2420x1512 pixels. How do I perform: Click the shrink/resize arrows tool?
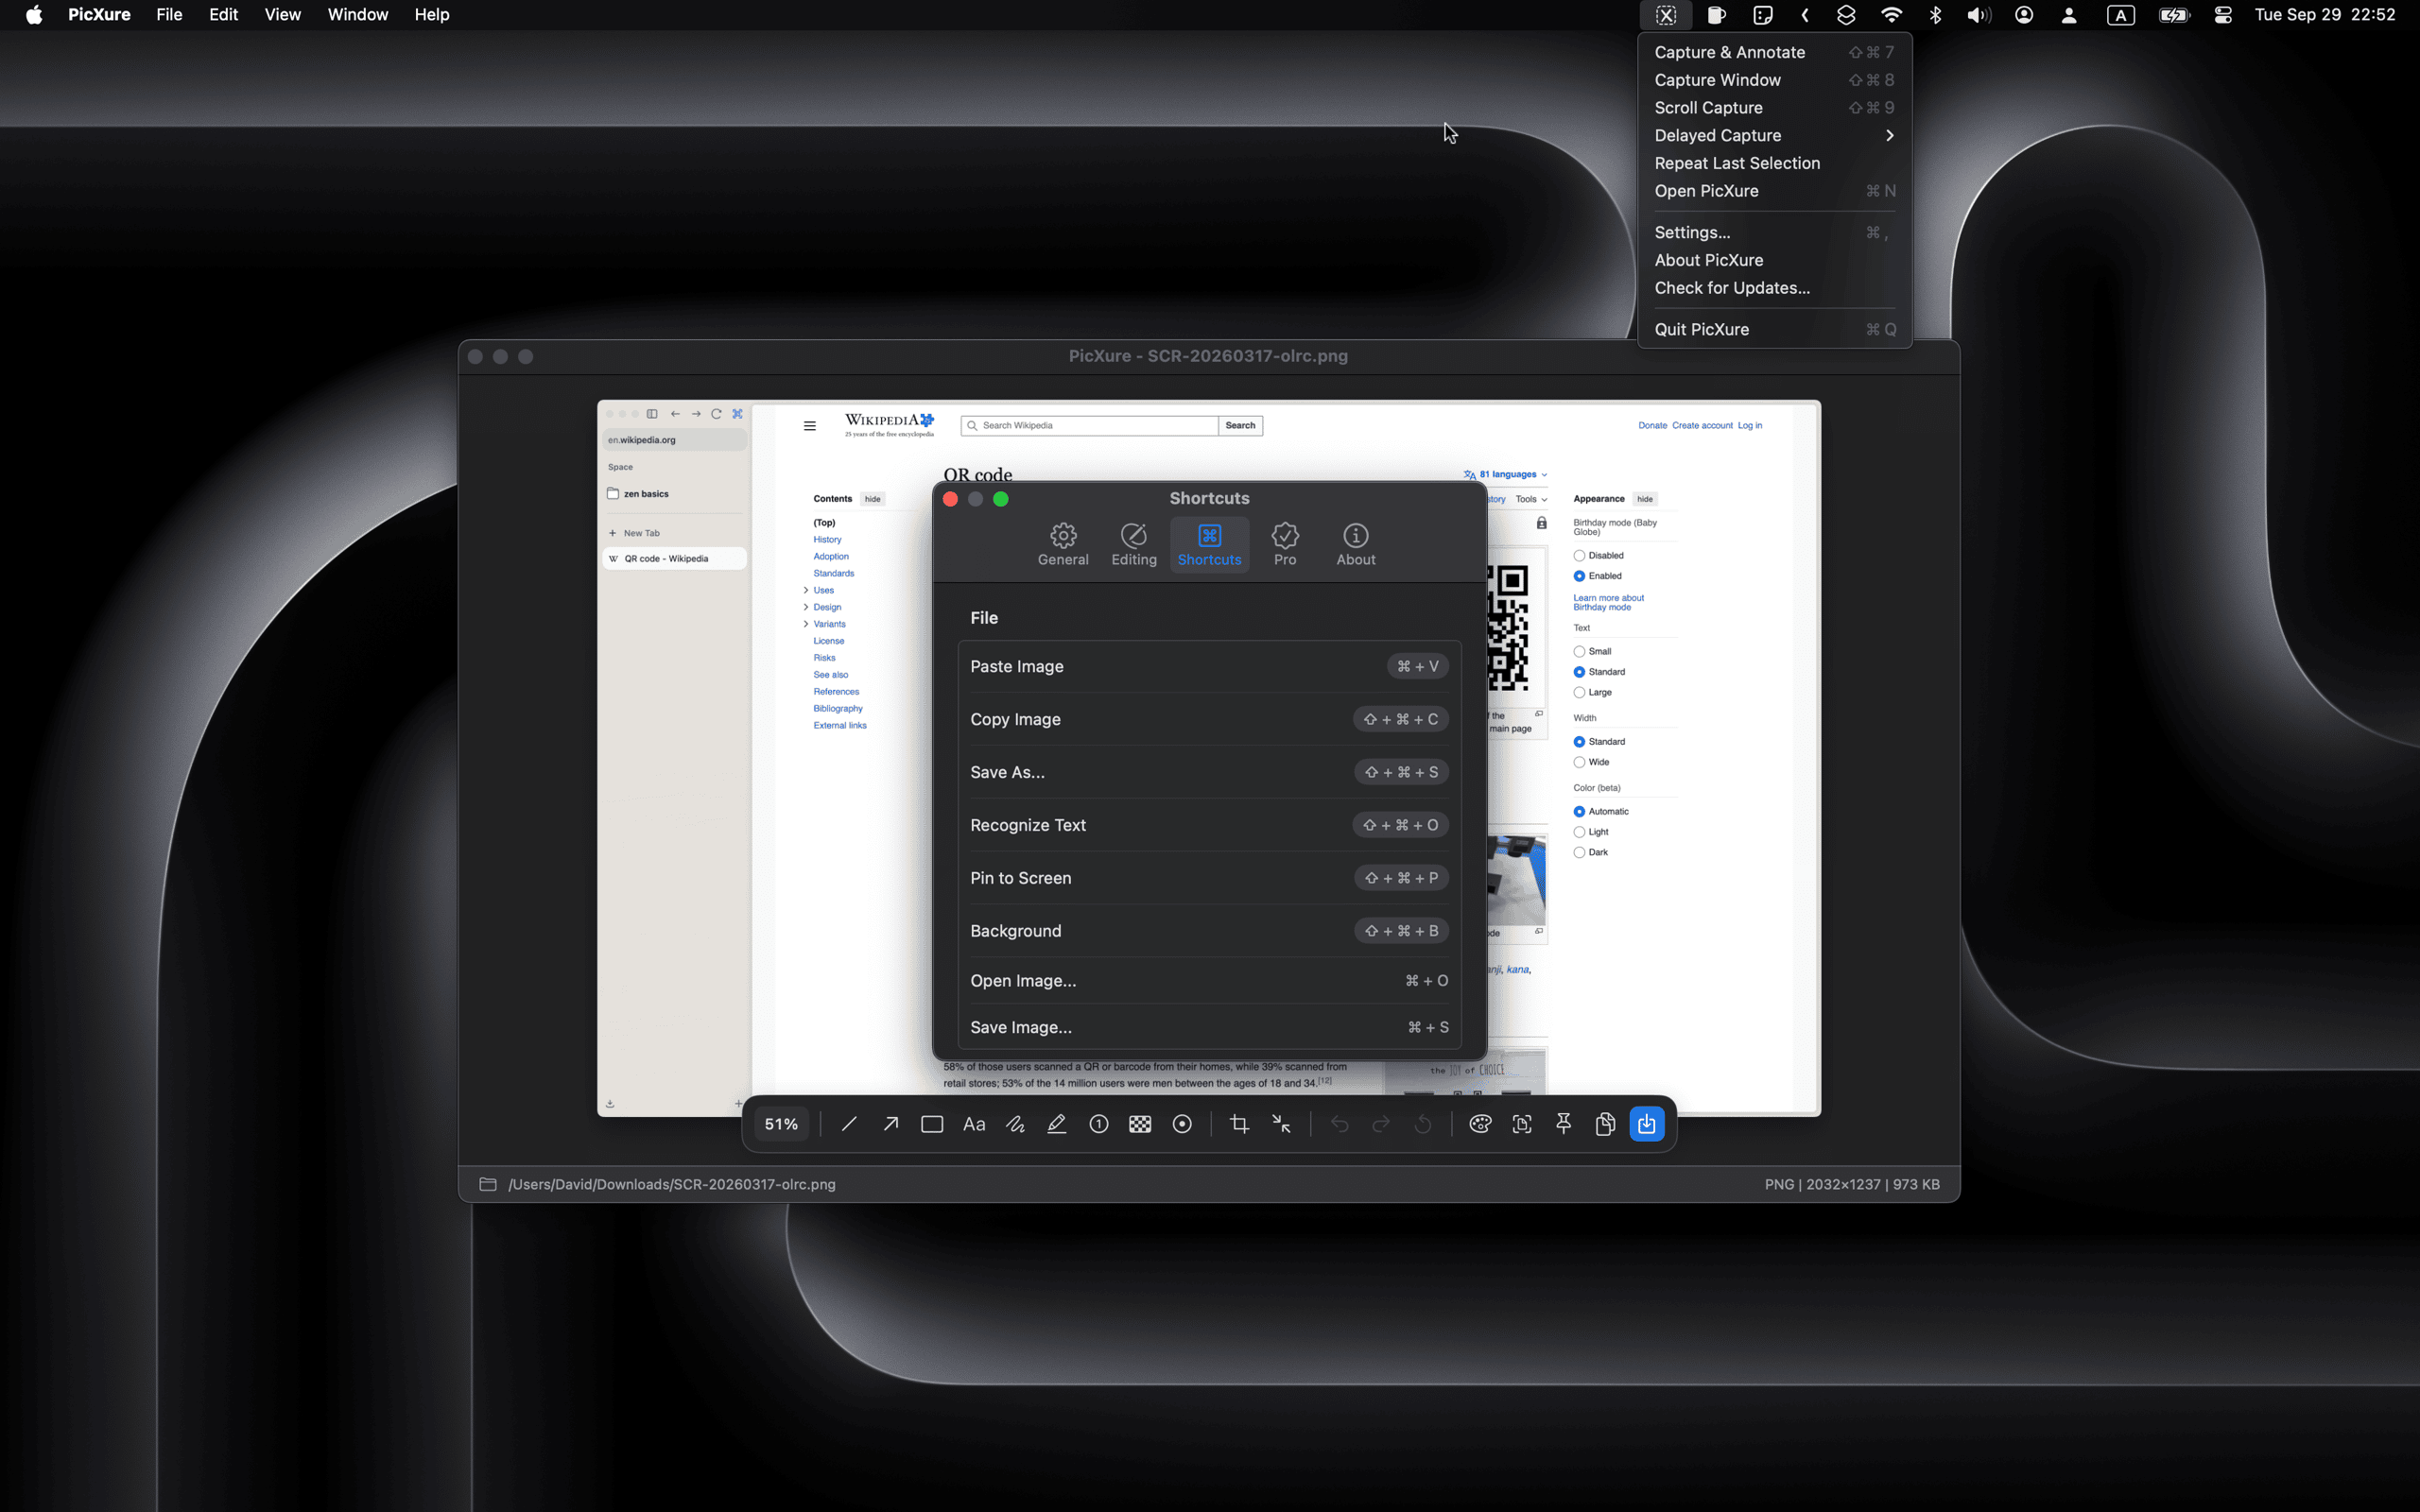pyautogui.click(x=1281, y=1124)
